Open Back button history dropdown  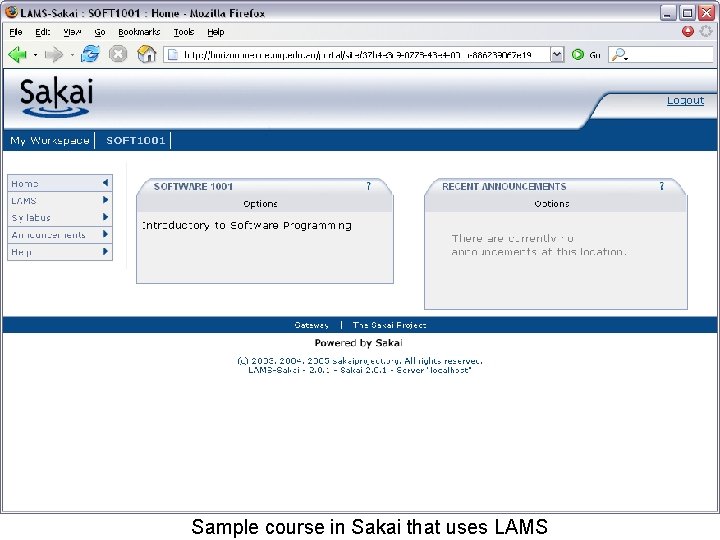(35, 55)
